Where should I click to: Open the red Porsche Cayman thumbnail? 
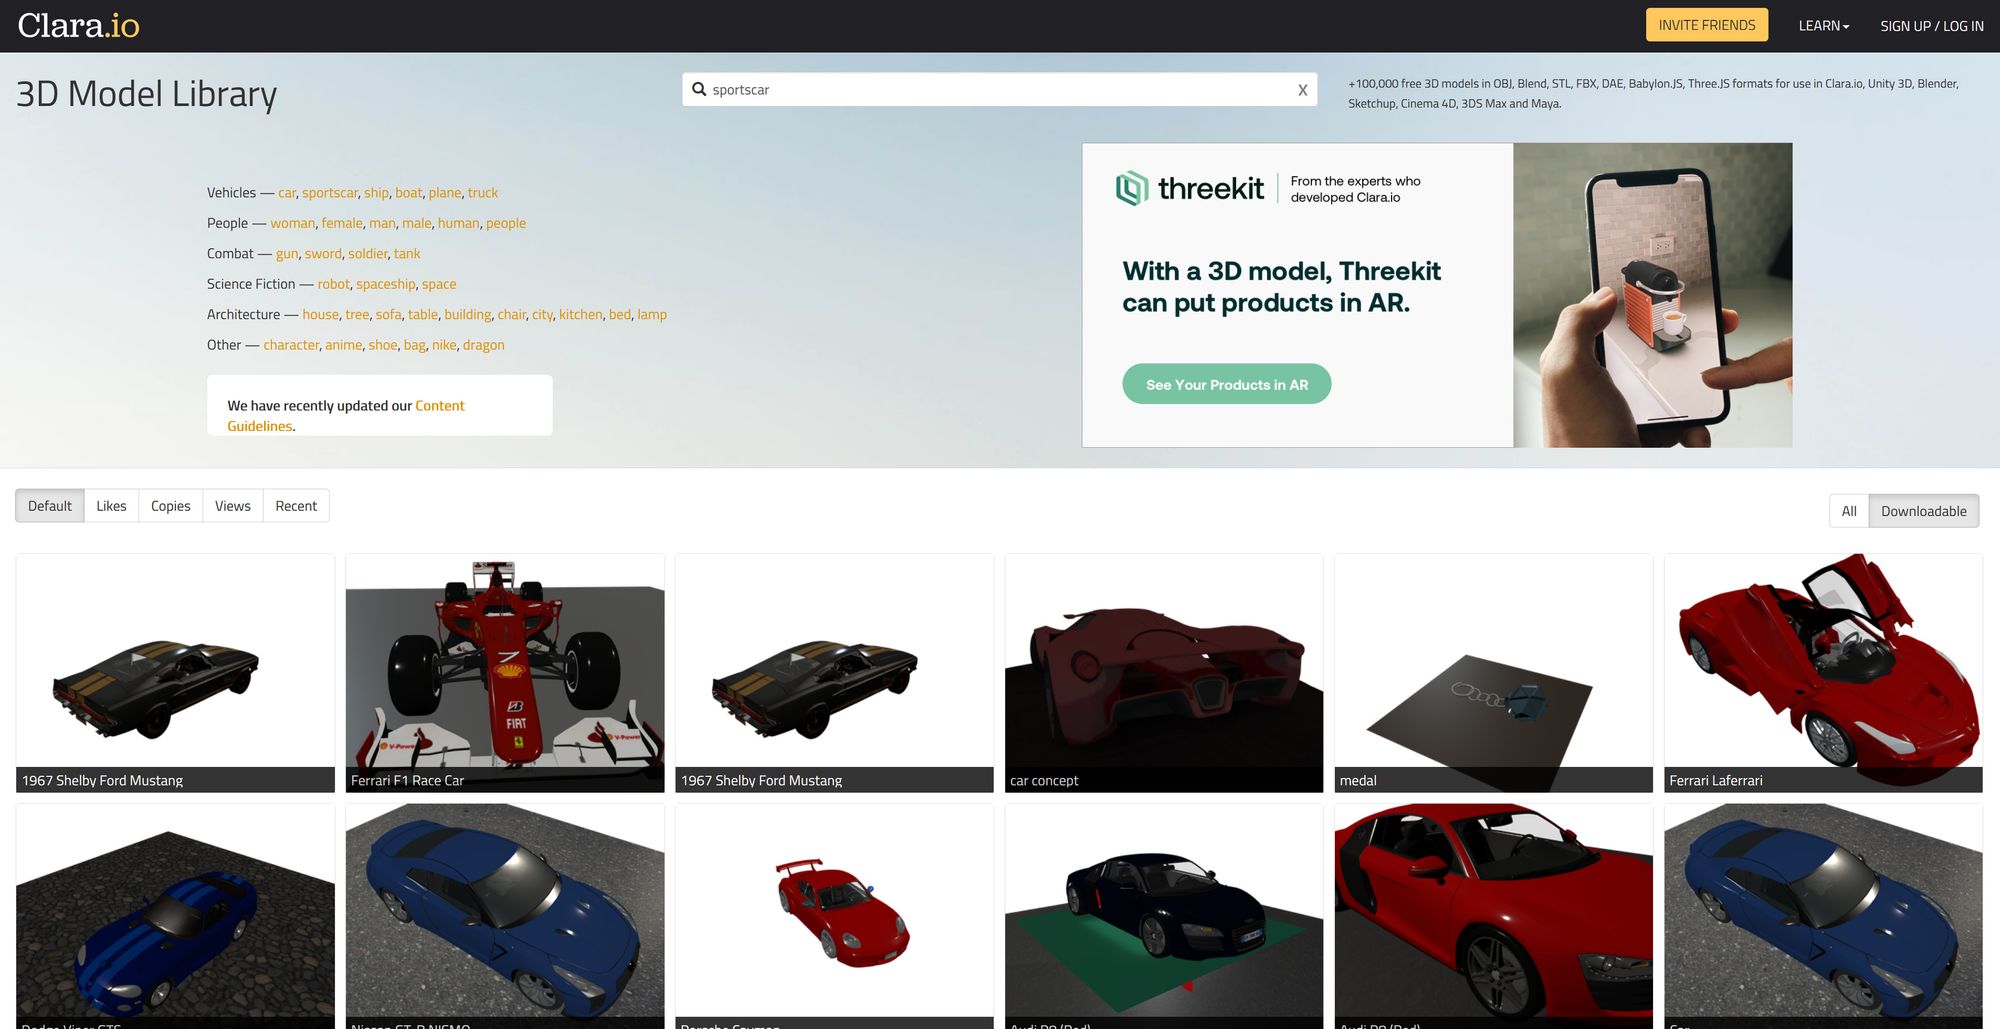click(834, 916)
